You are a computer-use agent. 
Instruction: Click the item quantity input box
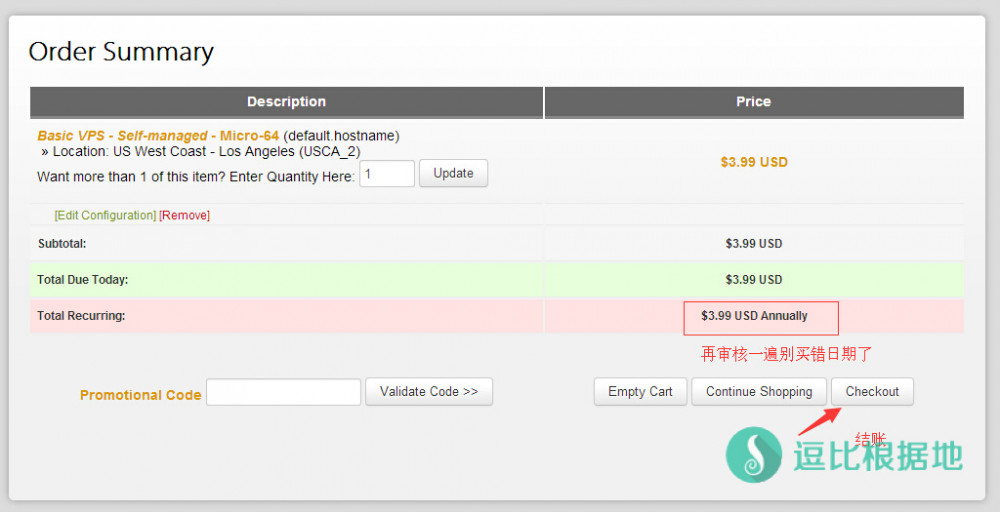(386, 174)
